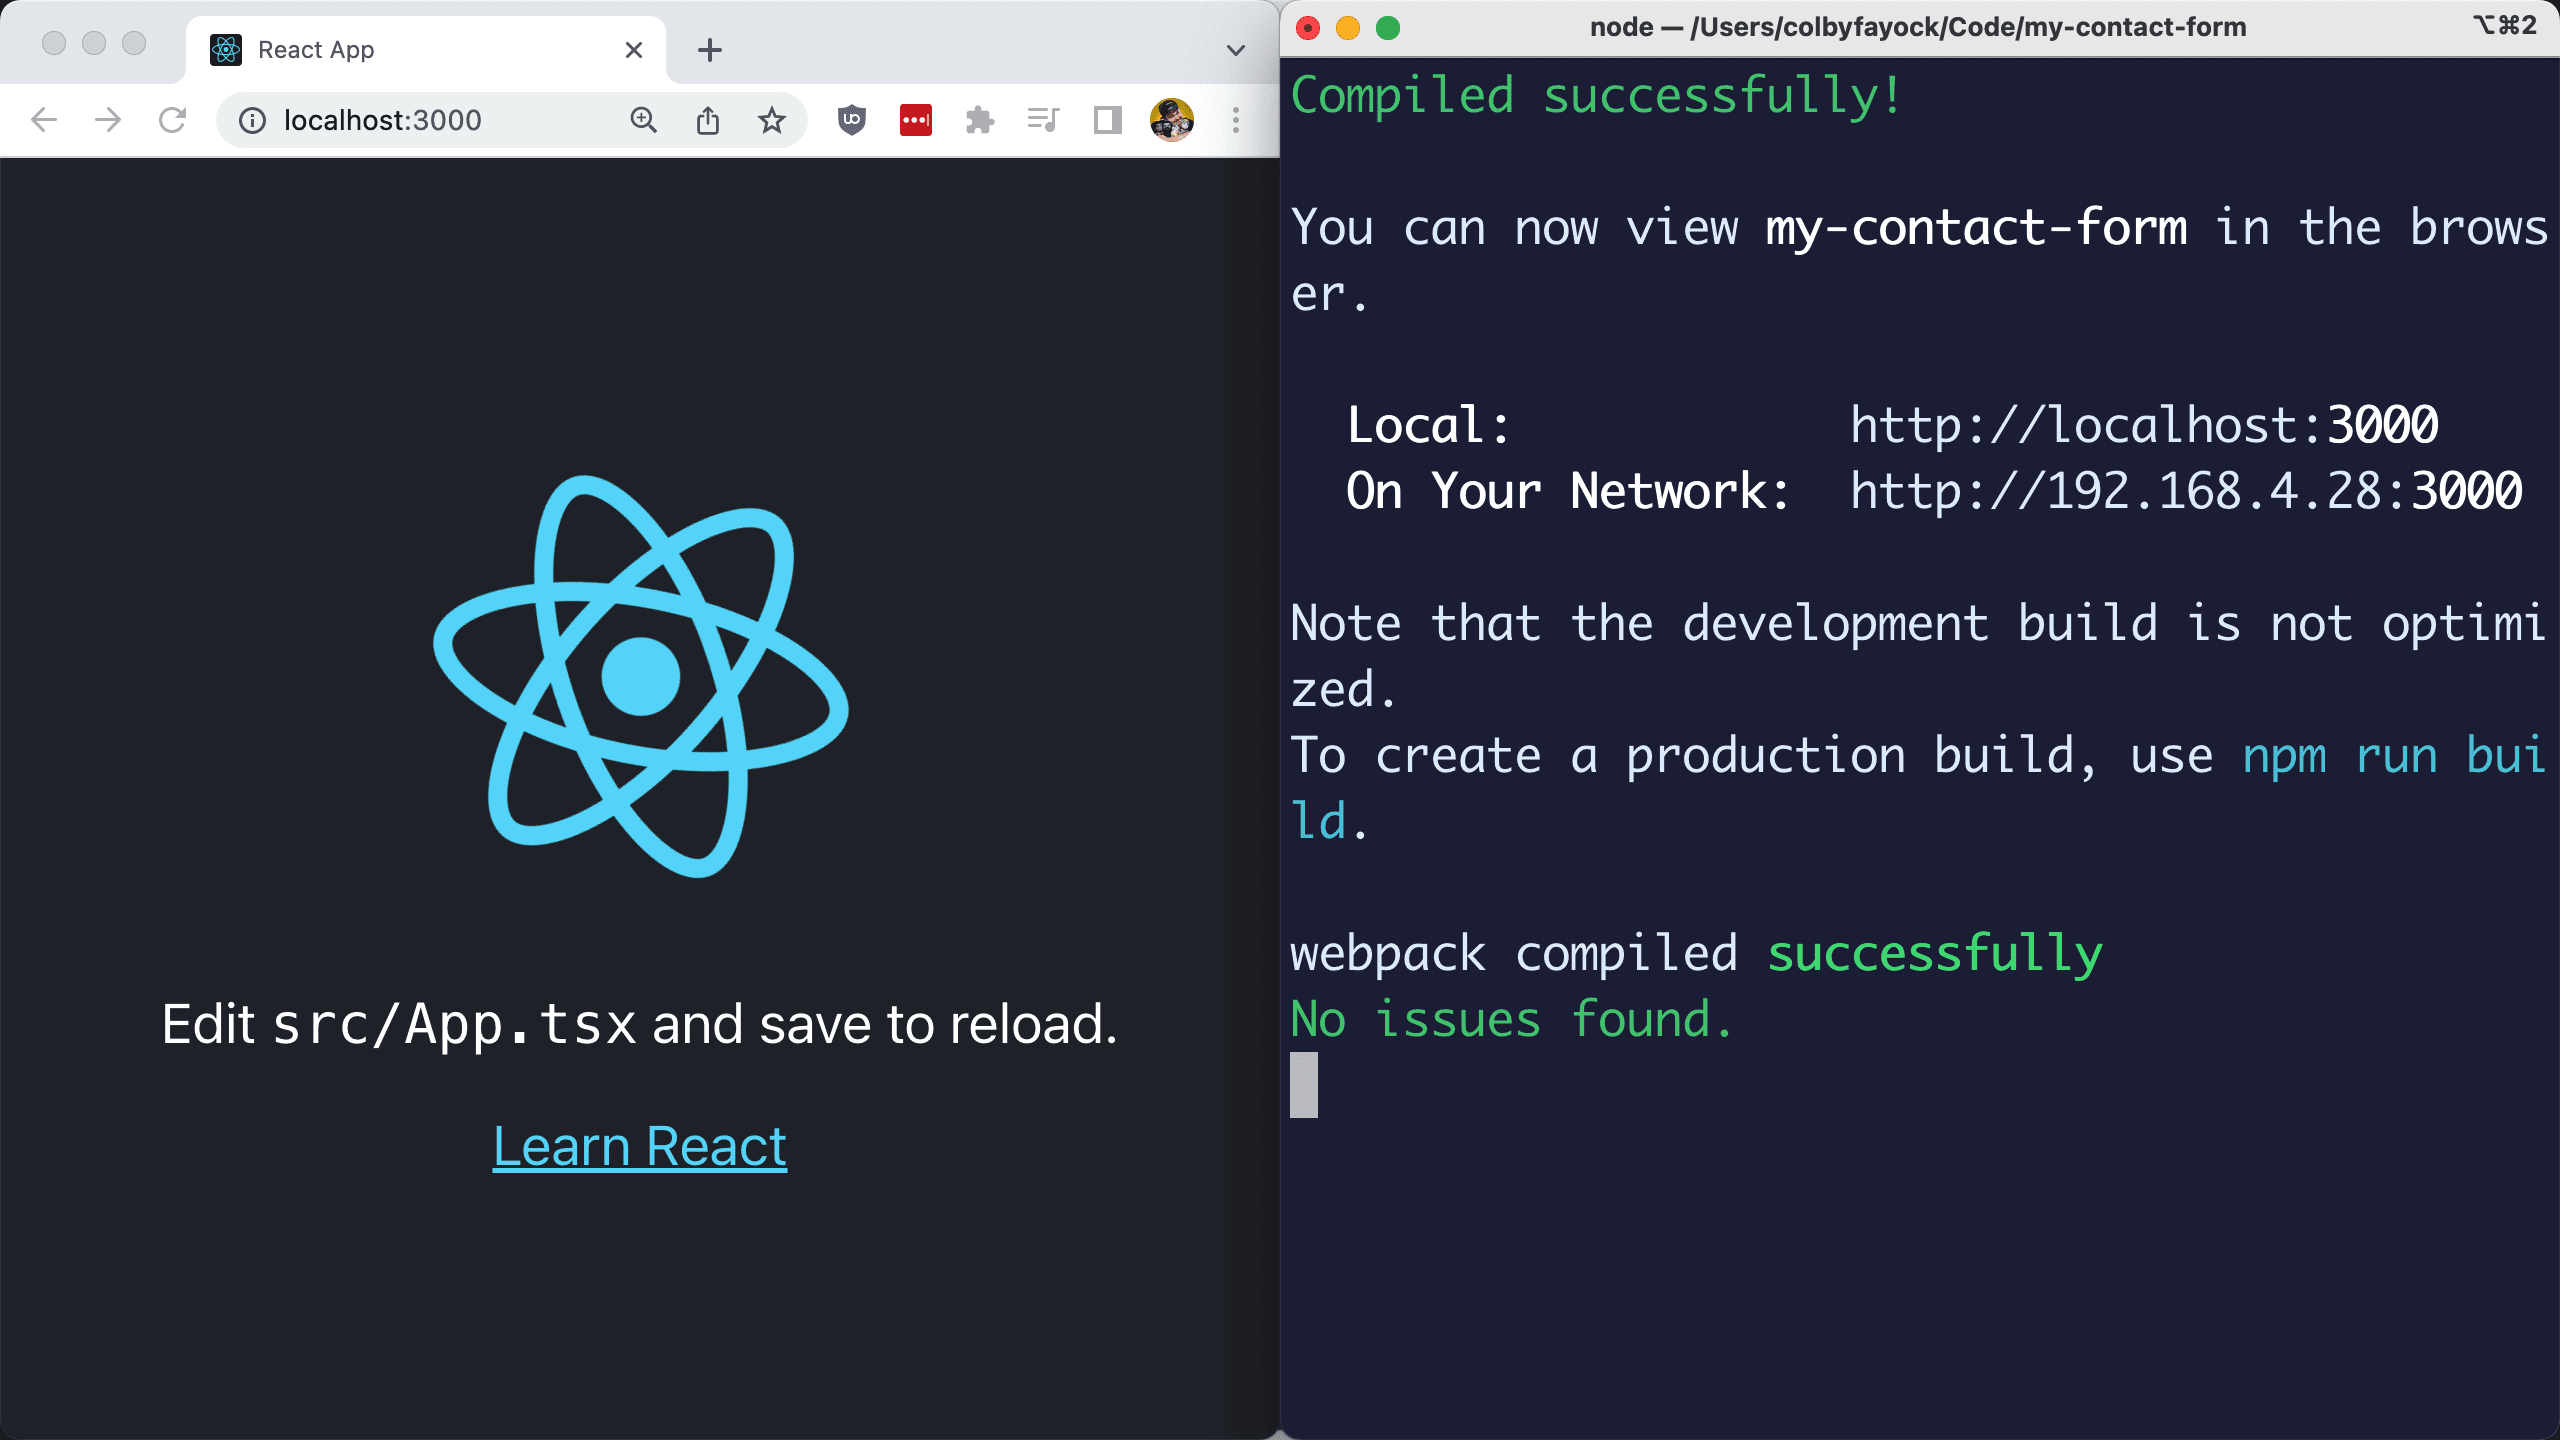Open the Extensions puzzle piece menu
This screenshot has width=2560, height=1440.
(979, 120)
